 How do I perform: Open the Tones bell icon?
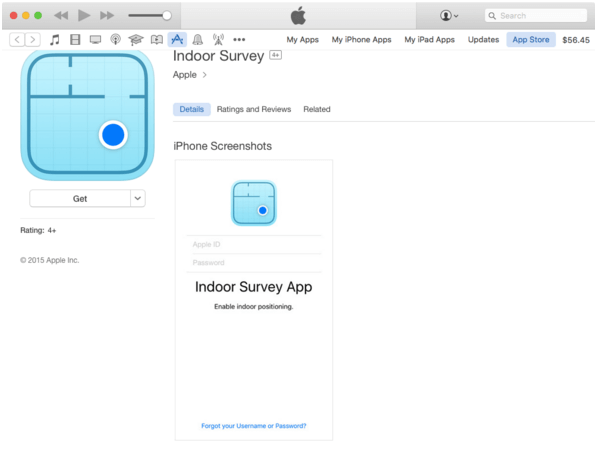point(198,40)
